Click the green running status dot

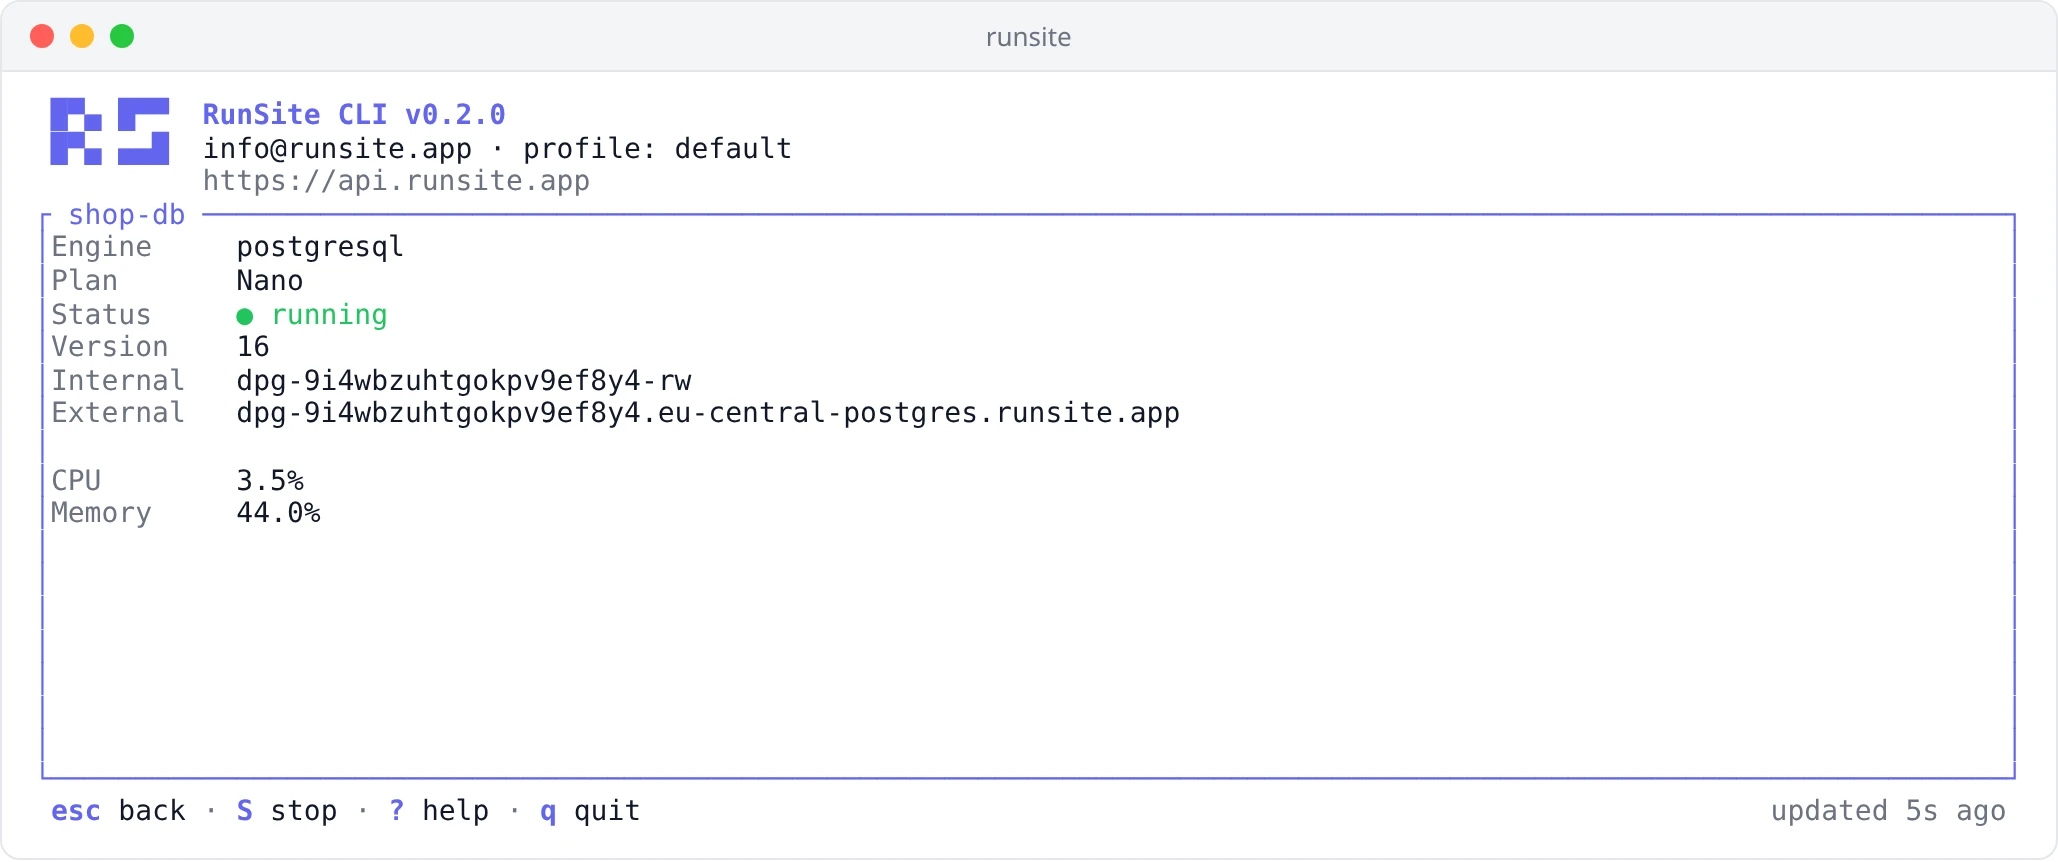coord(245,316)
